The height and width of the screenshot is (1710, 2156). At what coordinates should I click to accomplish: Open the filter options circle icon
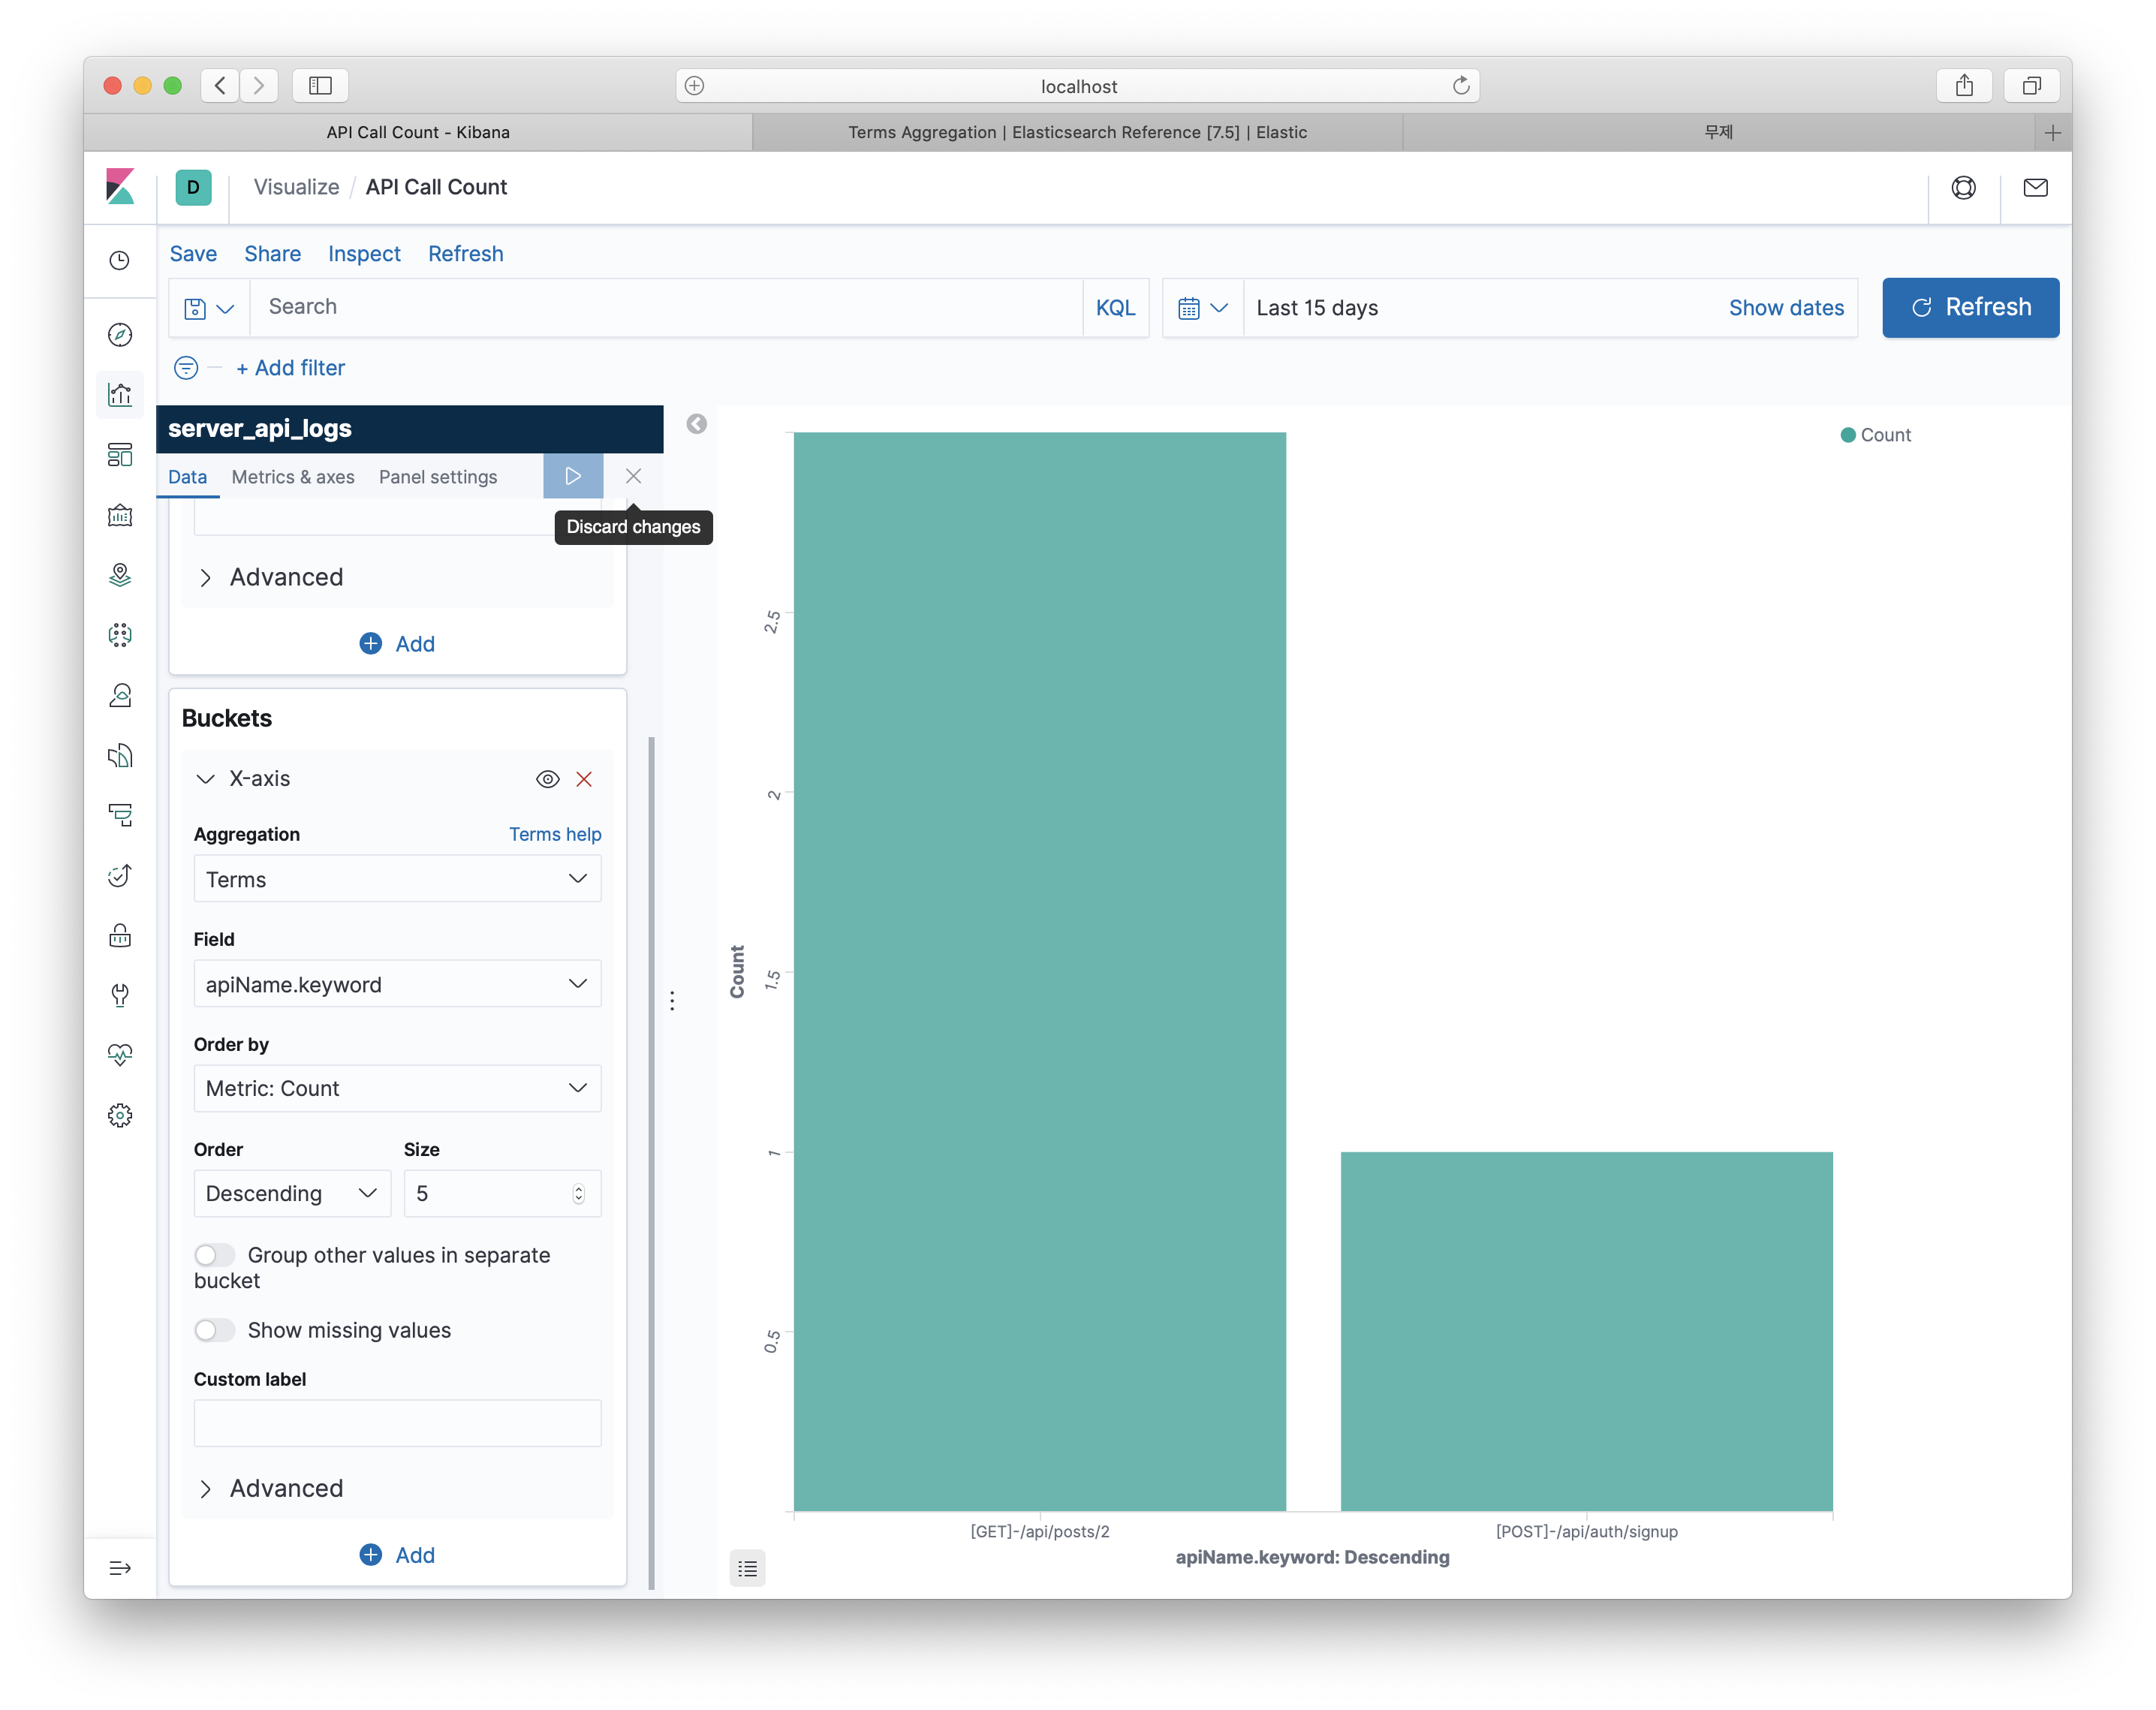[186, 367]
